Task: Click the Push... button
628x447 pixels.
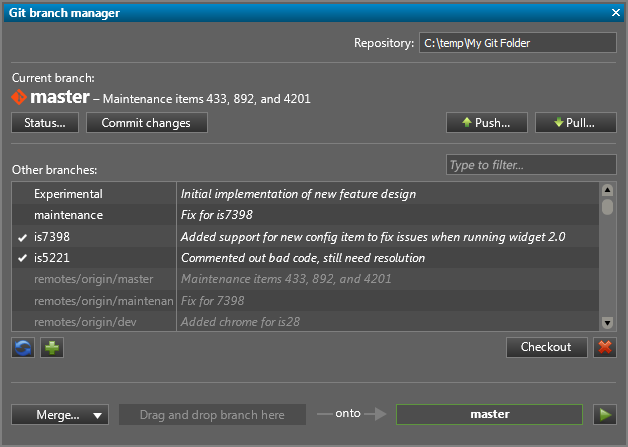Action: pyautogui.click(x=487, y=123)
